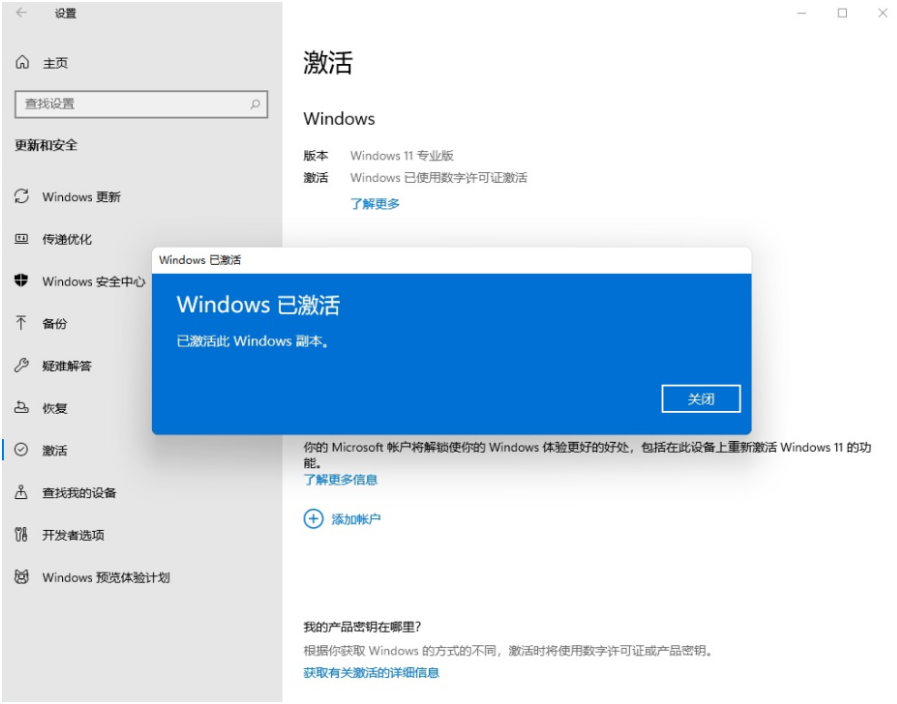Click the 添加帐户 plus circle icon

pyautogui.click(x=313, y=519)
